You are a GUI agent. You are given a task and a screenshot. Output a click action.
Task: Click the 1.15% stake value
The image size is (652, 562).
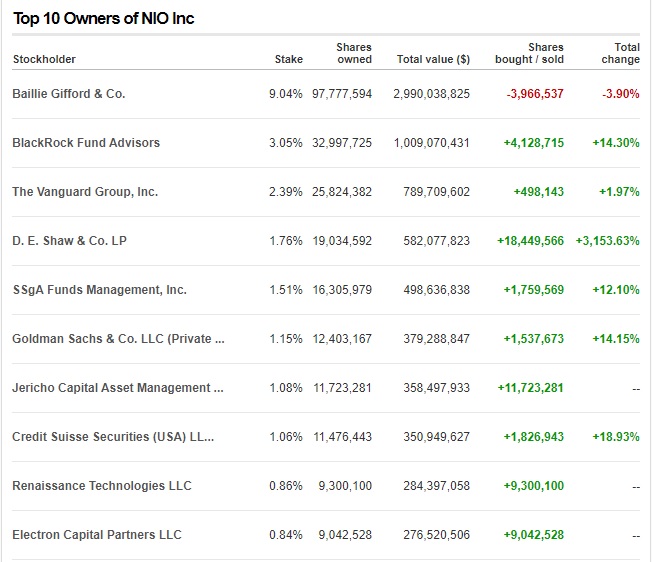coord(286,339)
